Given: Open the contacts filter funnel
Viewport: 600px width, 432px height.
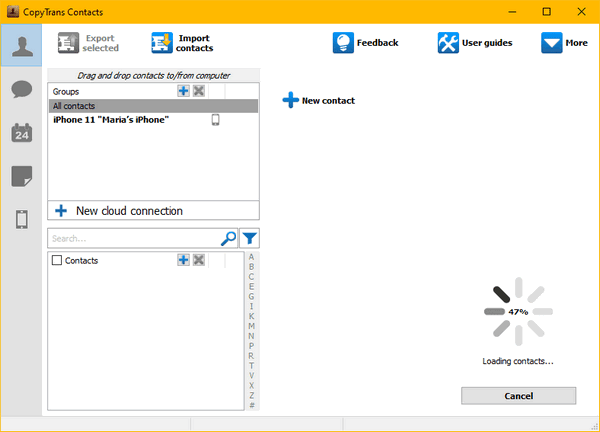Looking at the screenshot, I should [249, 238].
